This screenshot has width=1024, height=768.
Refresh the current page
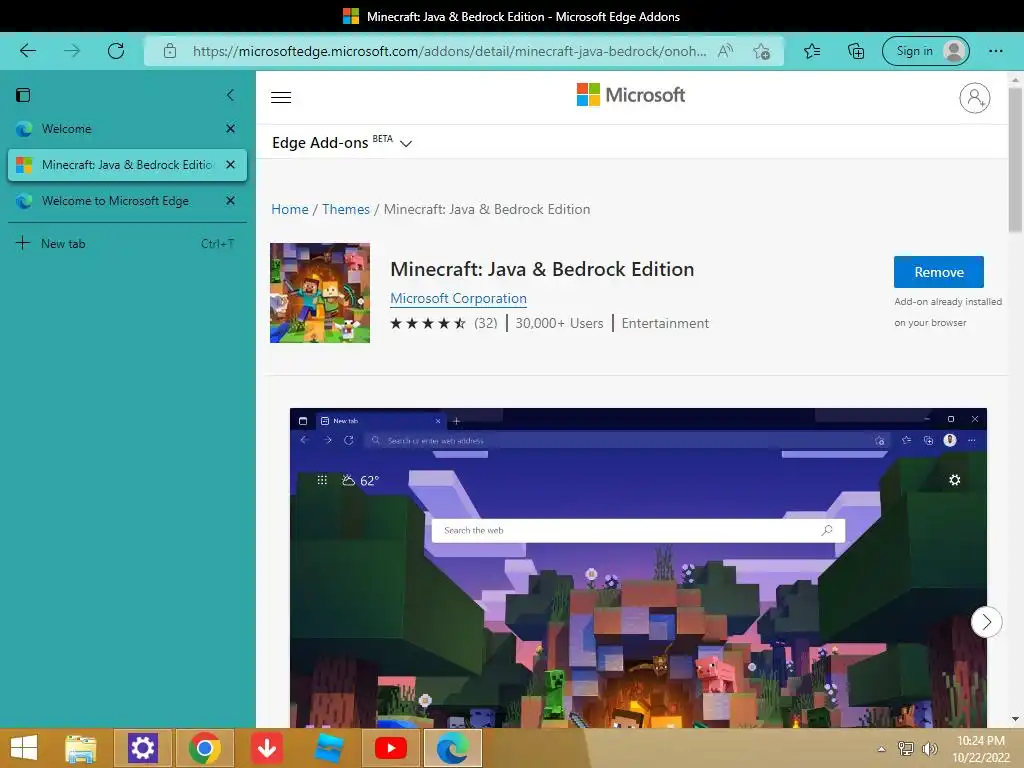tap(116, 51)
